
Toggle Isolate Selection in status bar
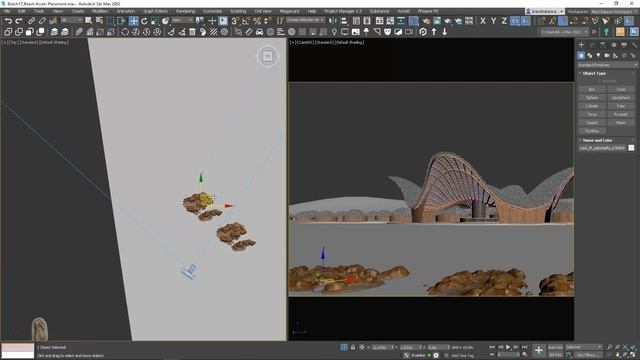point(344,347)
